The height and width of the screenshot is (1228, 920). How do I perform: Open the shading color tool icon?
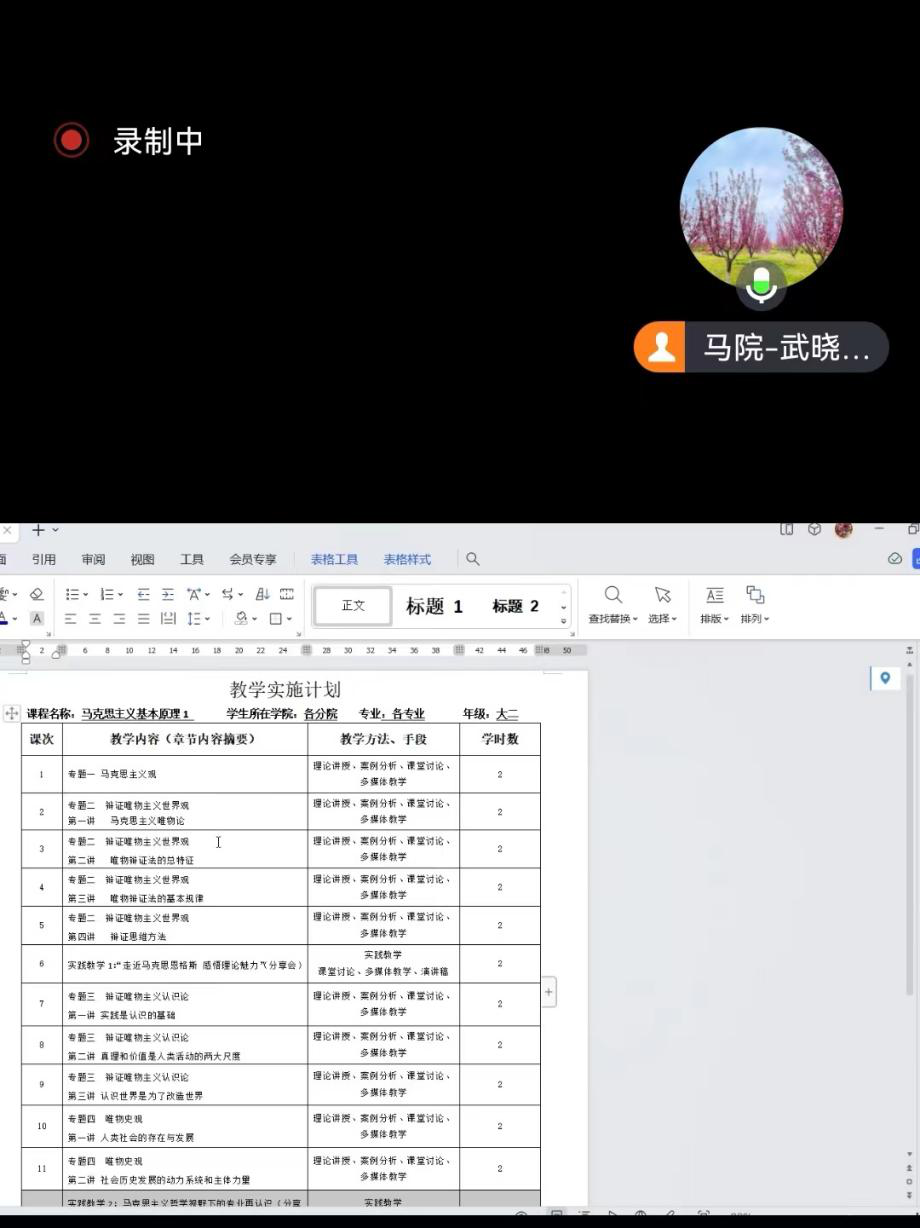[240, 618]
